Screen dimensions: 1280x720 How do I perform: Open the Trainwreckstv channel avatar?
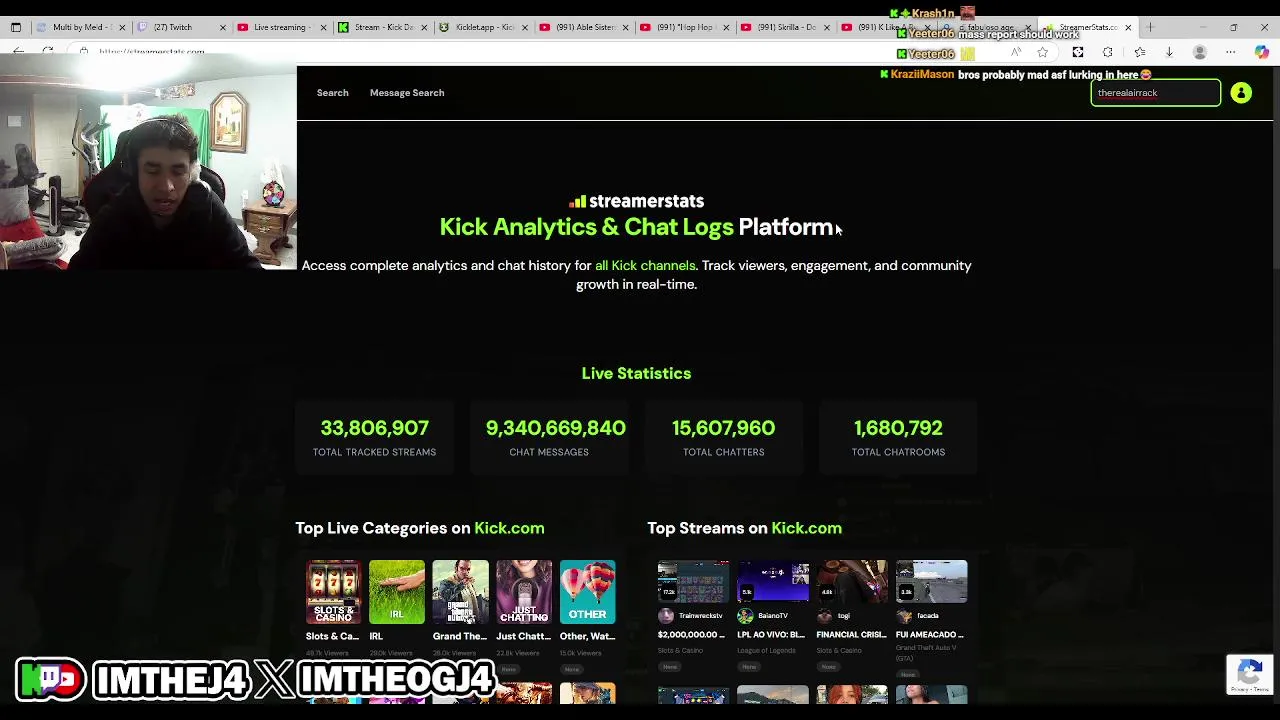tap(665, 616)
